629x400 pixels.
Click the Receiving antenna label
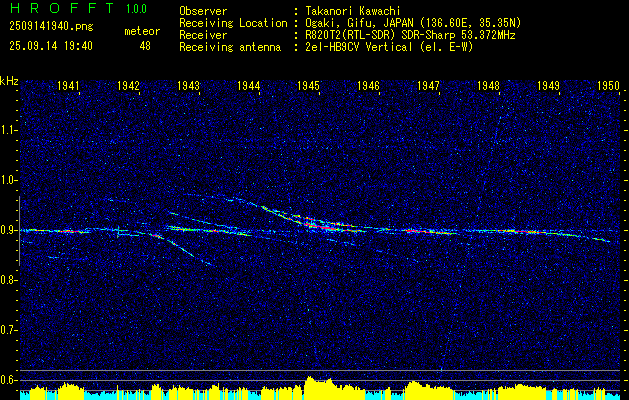(x=230, y=47)
